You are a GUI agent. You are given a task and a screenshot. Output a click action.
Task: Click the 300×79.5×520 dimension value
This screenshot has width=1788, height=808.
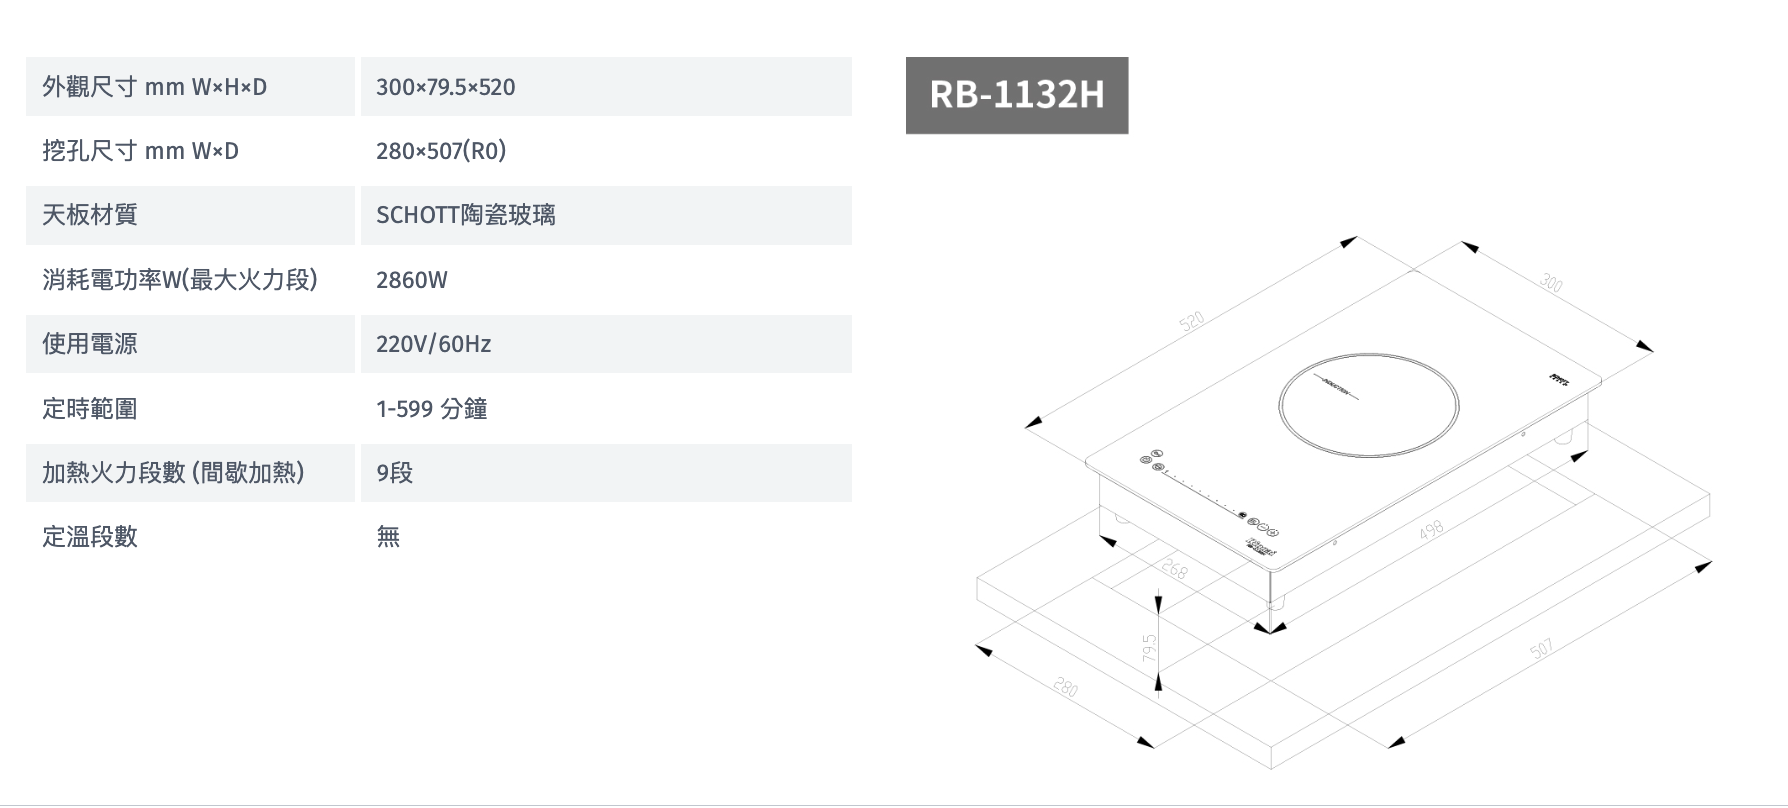pyautogui.click(x=446, y=87)
